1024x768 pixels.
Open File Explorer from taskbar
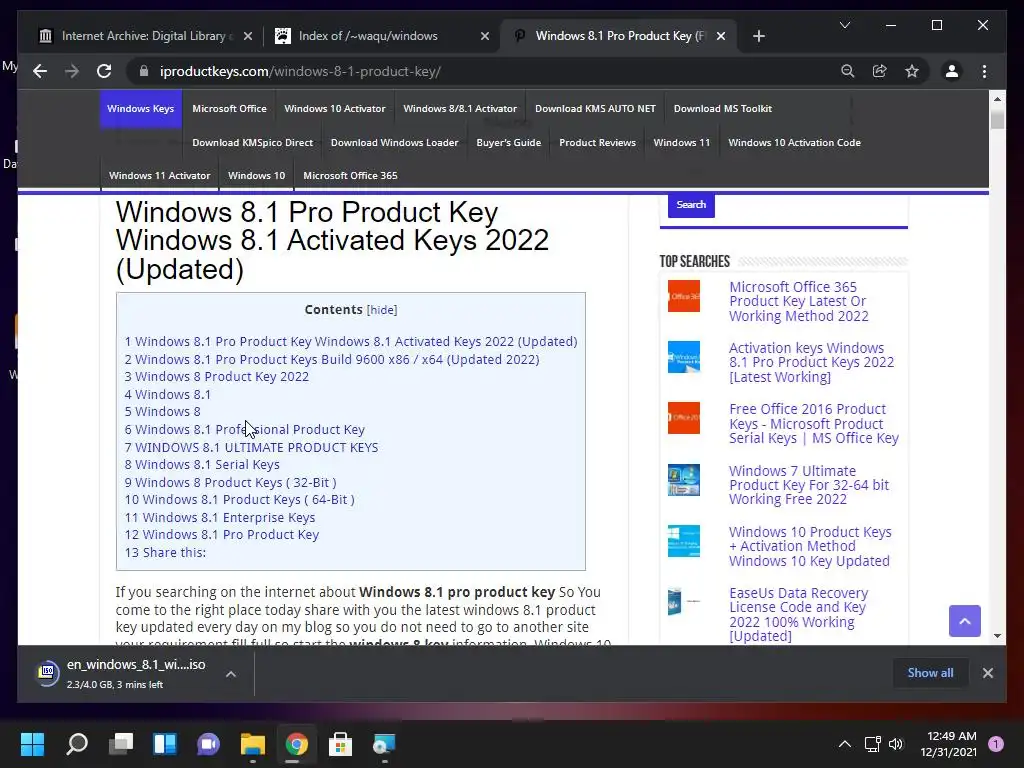click(253, 744)
